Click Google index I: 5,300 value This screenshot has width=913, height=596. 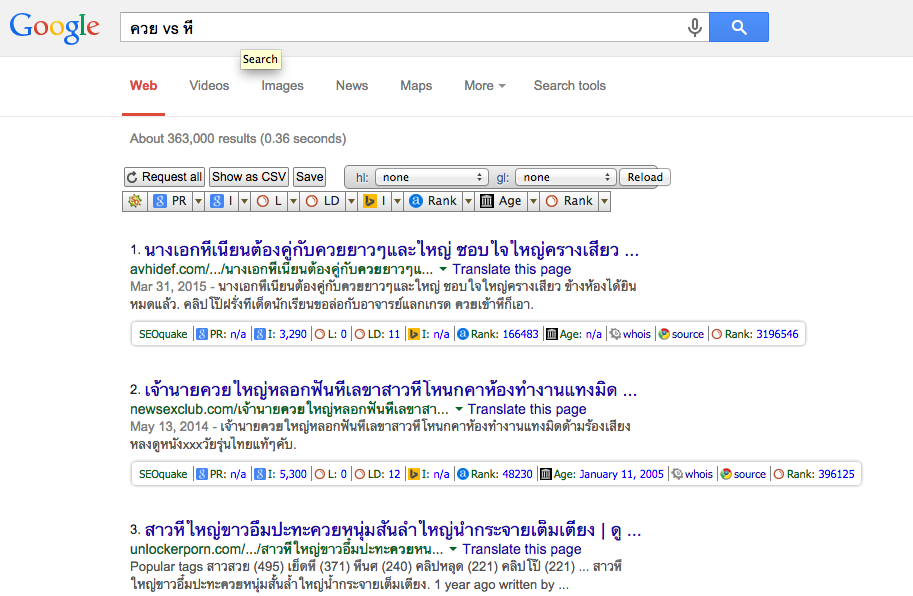pyautogui.click(x=293, y=474)
